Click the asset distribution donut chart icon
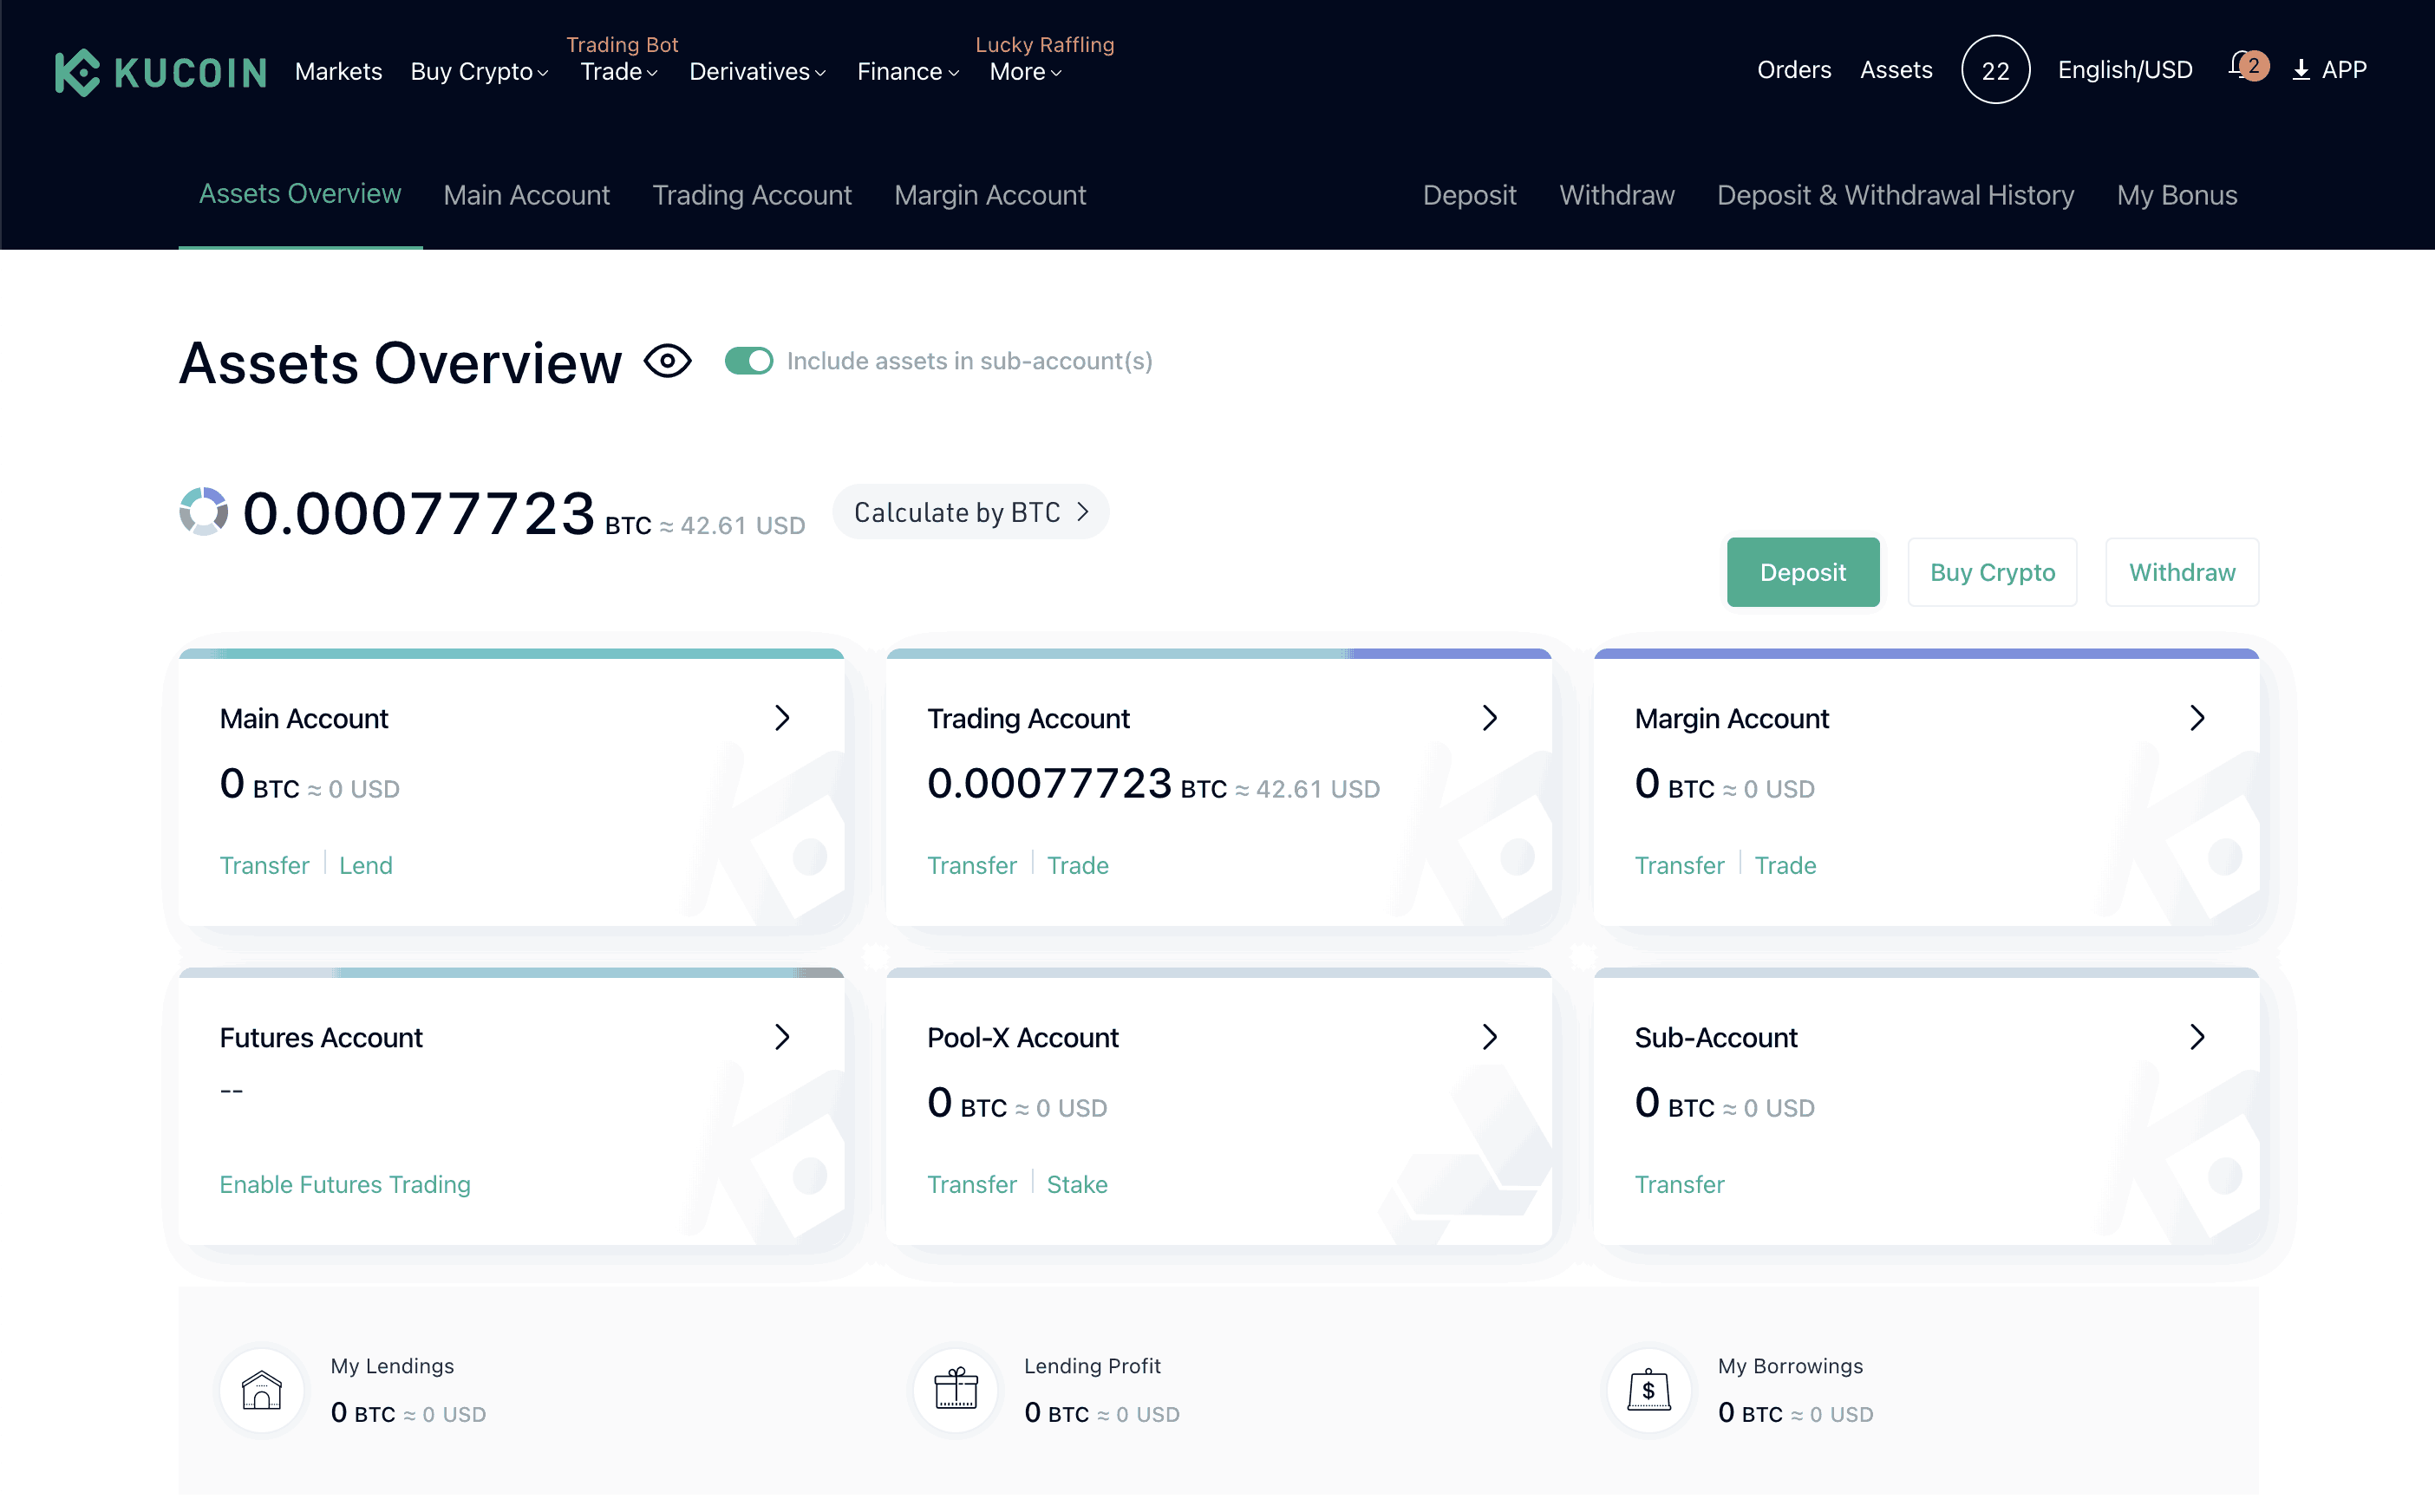2435x1512 pixels. click(204, 512)
